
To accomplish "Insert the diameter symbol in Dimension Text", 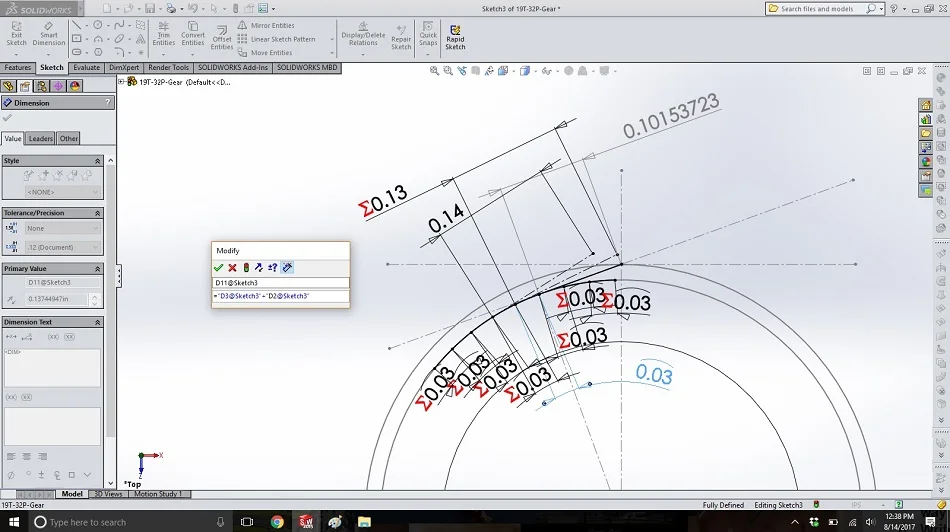I will click(11, 474).
